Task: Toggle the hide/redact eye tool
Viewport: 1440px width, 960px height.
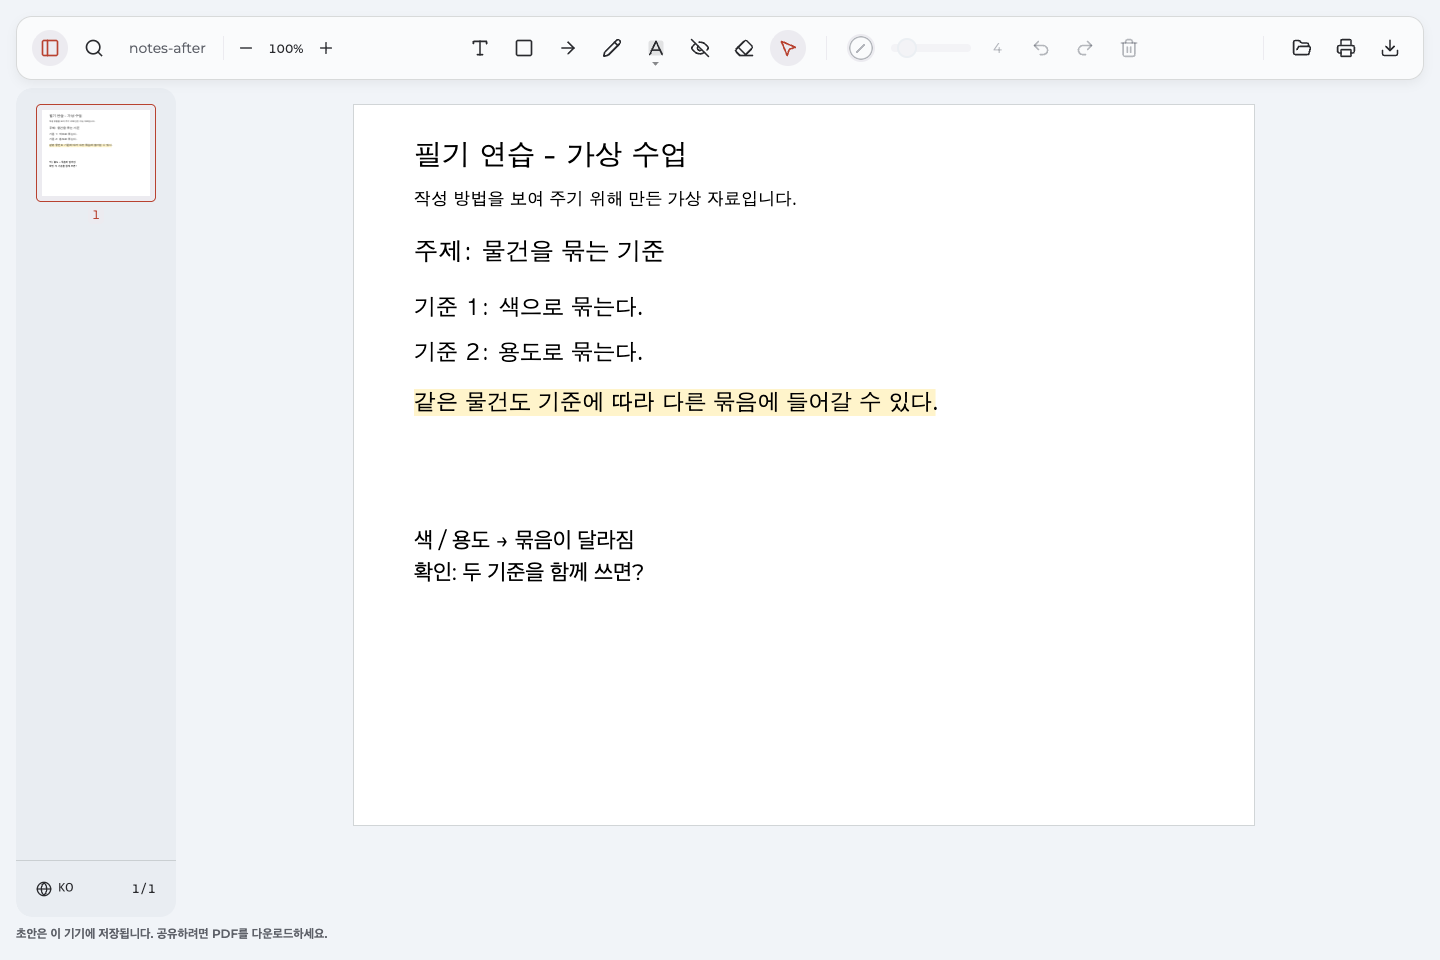Action: click(x=700, y=48)
